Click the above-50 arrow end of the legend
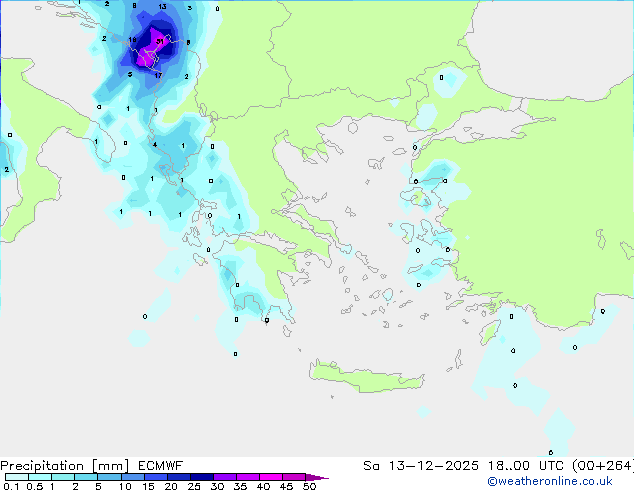The height and width of the screenshot is (490, 634). click(x=316, y=477)
